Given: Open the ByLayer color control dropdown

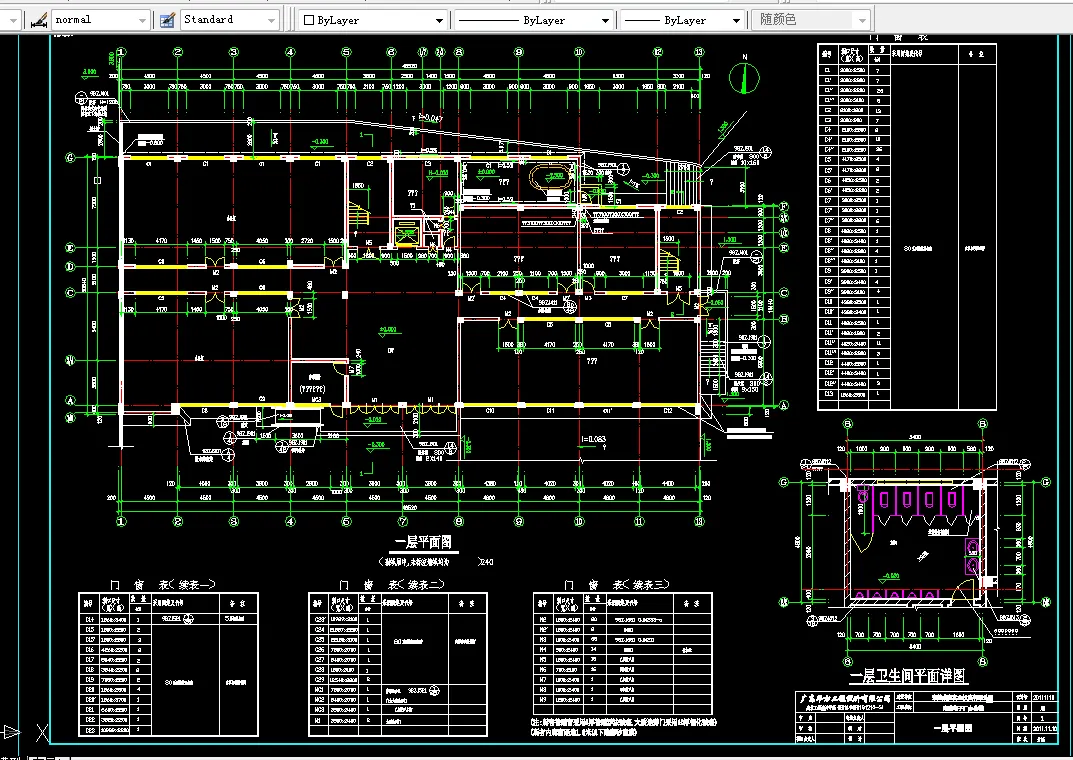Looking at the screenshot, I should (x=374, y=21).
